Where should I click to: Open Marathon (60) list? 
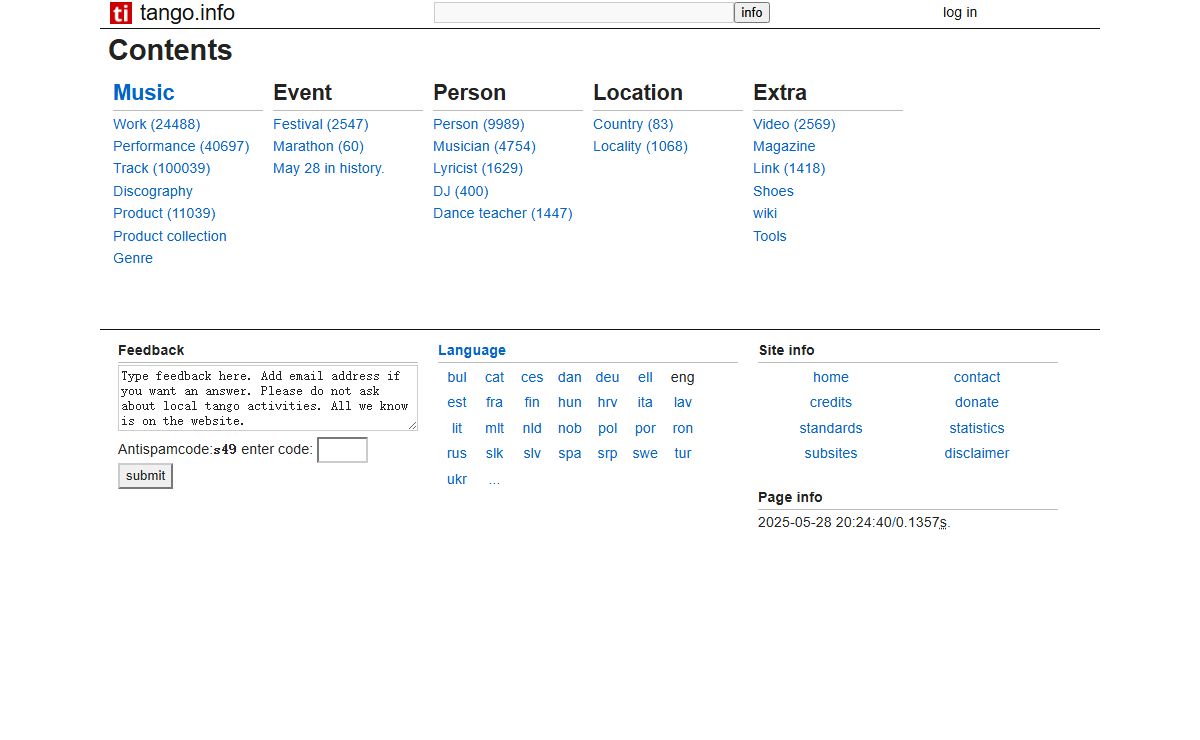(318, 146)
